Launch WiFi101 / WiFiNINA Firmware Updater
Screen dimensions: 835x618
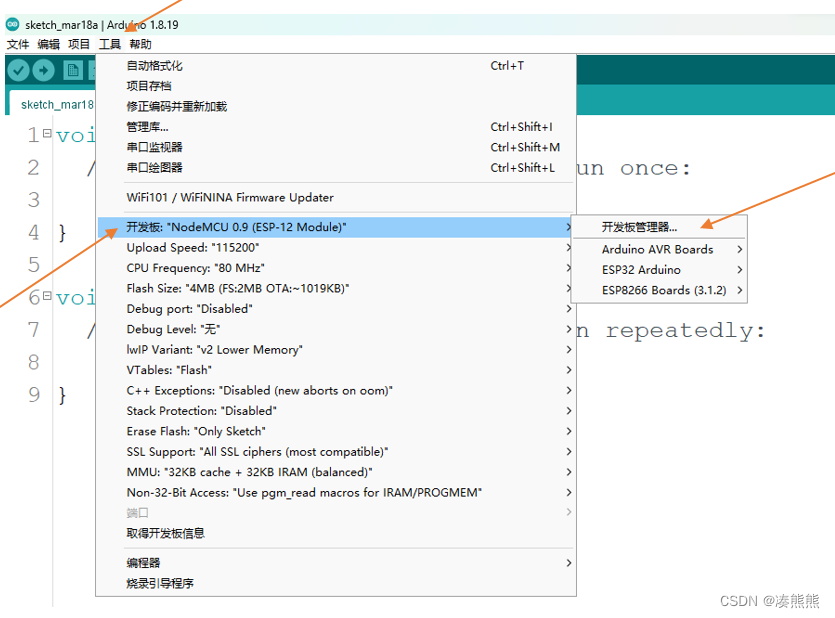[x=337, y=197]
